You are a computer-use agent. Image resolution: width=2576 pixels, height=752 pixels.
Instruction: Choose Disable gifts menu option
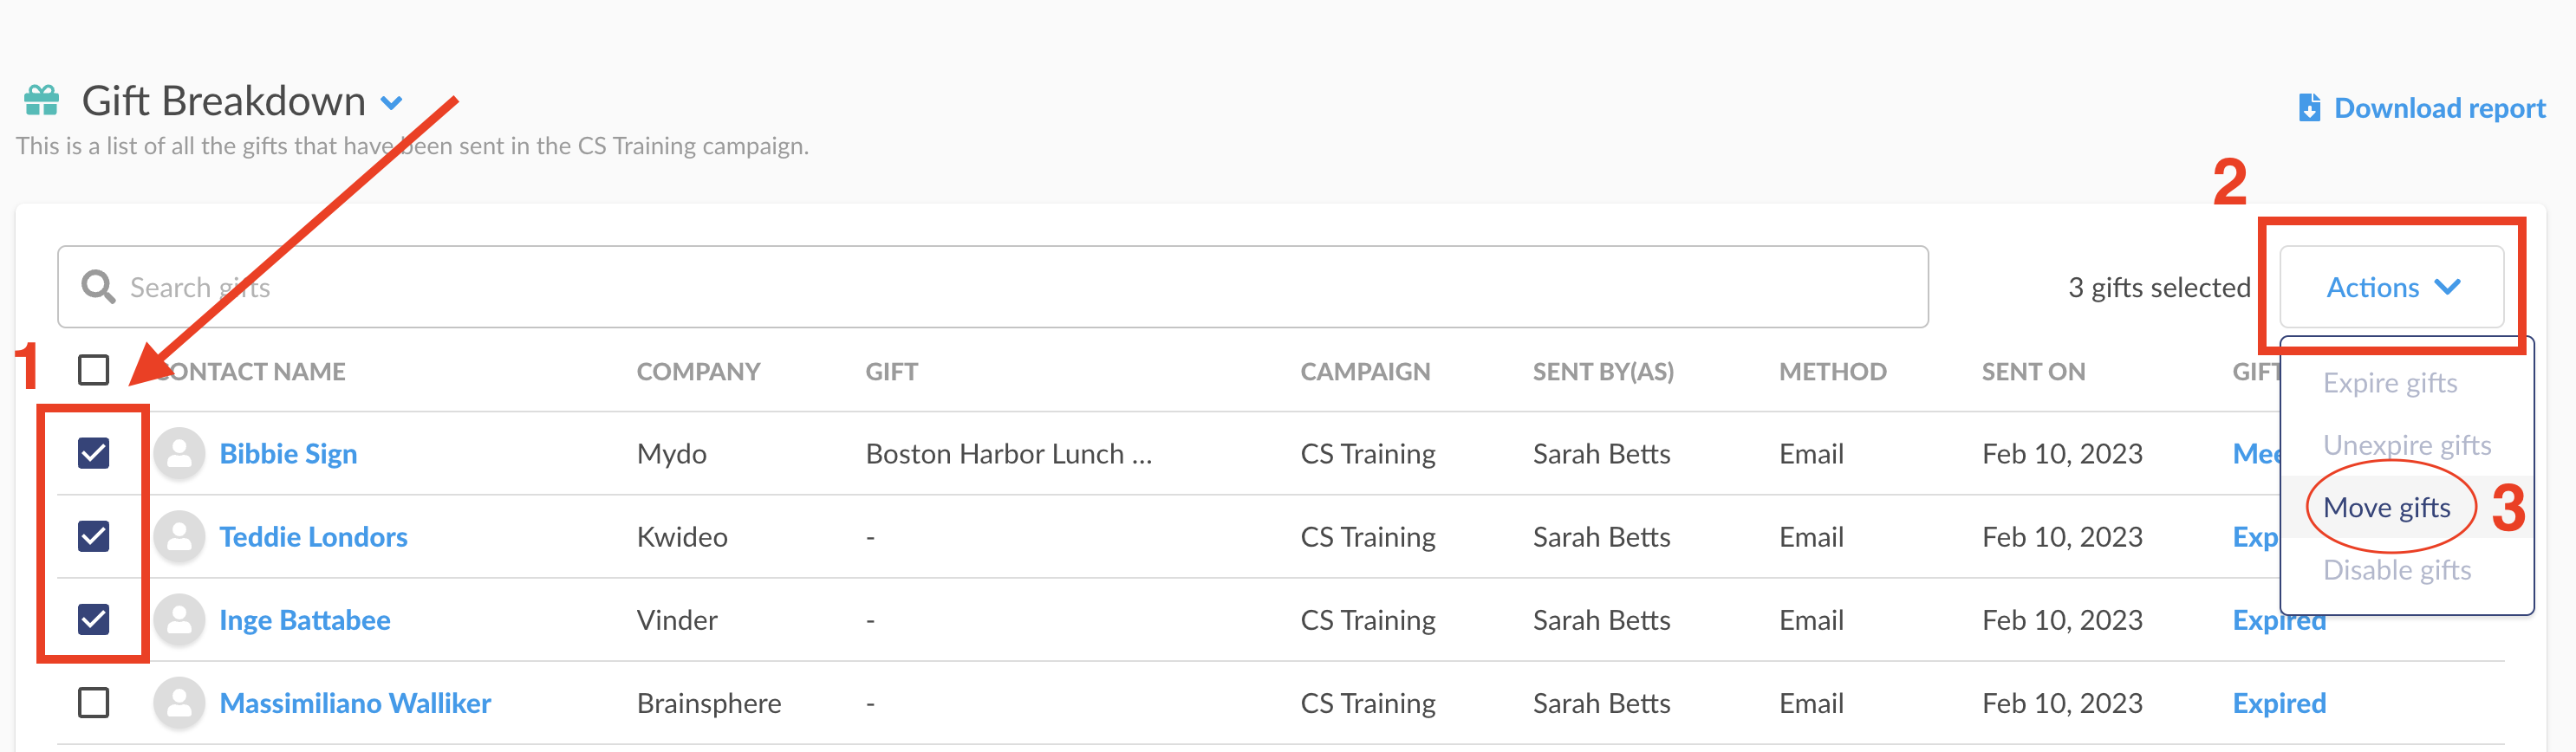[x=2396, y=570]
